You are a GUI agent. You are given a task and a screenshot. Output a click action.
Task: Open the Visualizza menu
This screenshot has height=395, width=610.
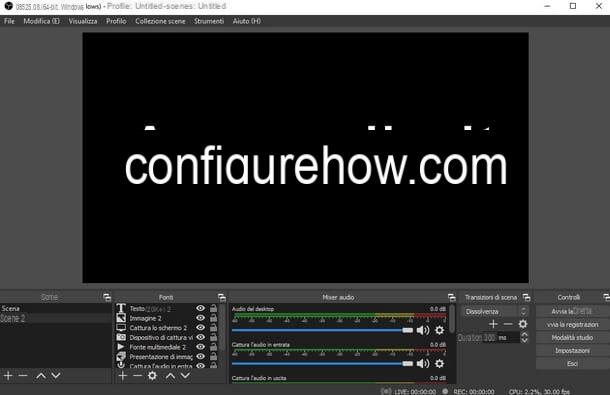pyautogui.click(x=83, y=21)
